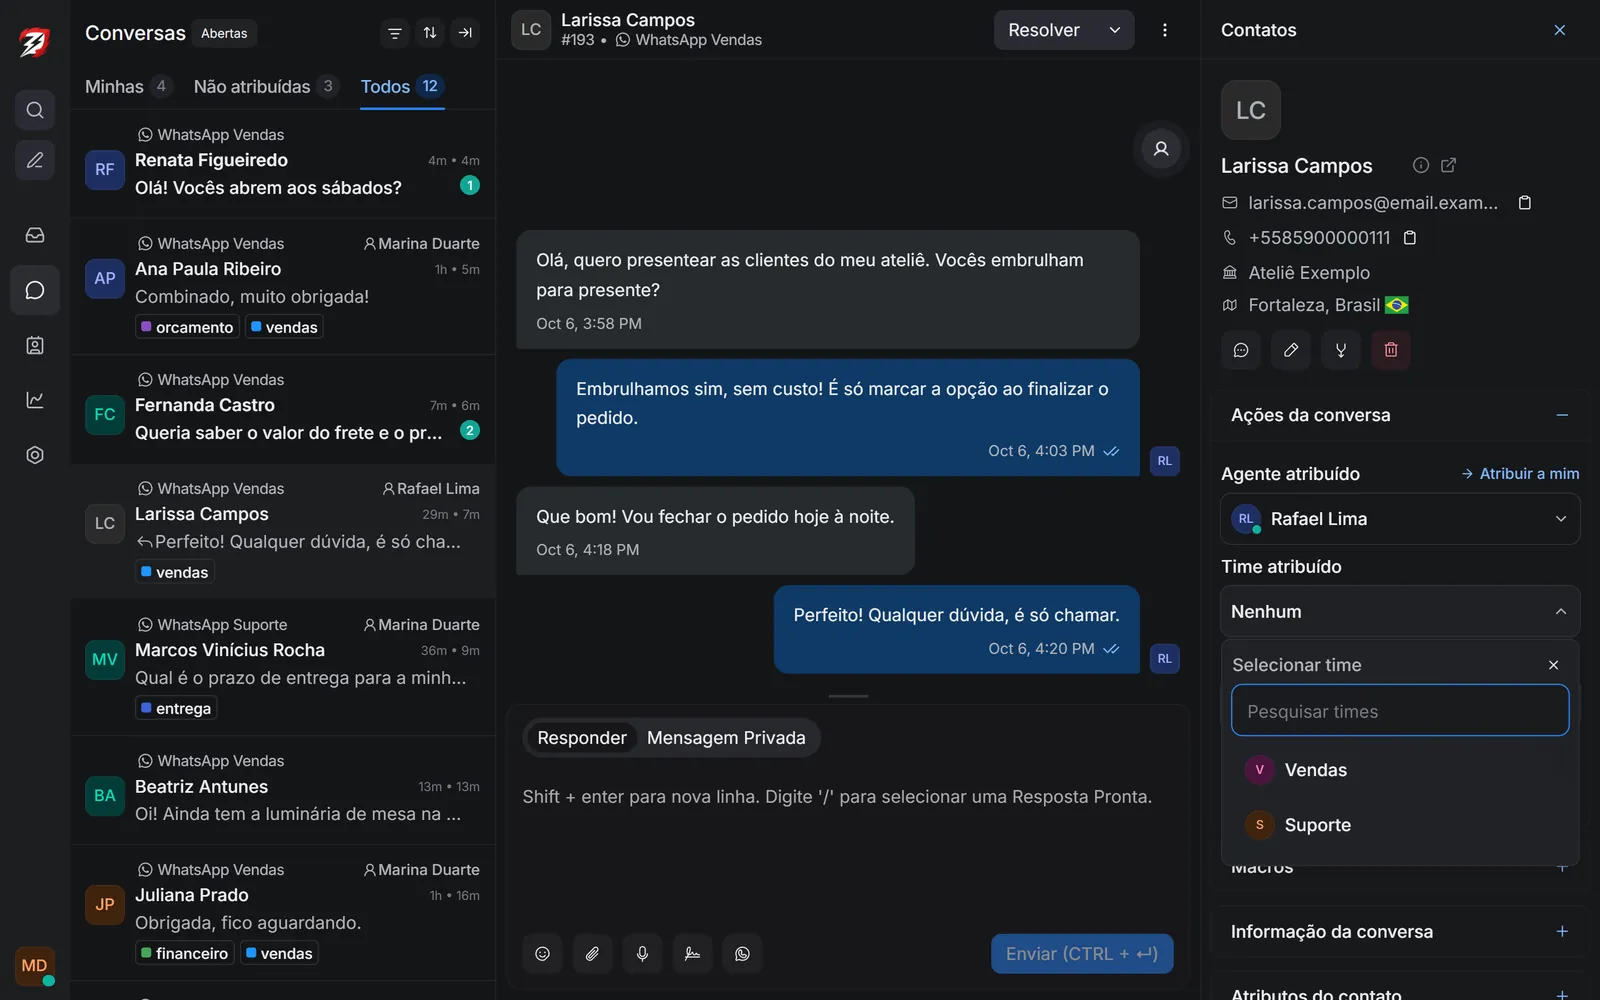Record audio with the microphone icon
Image resolution: width=1600 pixels, height=1000 pixels.
tap(642, 954)
